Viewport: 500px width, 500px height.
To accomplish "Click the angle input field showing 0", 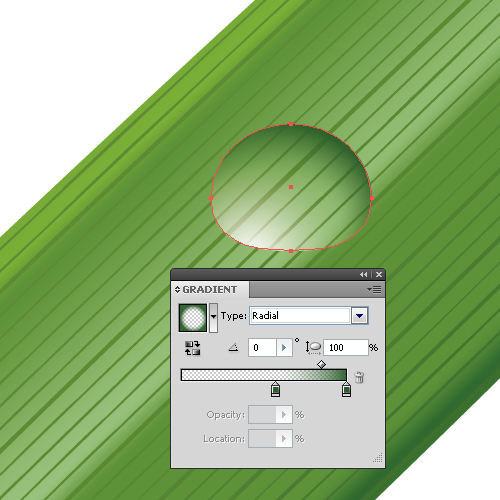I will (262, 348).
